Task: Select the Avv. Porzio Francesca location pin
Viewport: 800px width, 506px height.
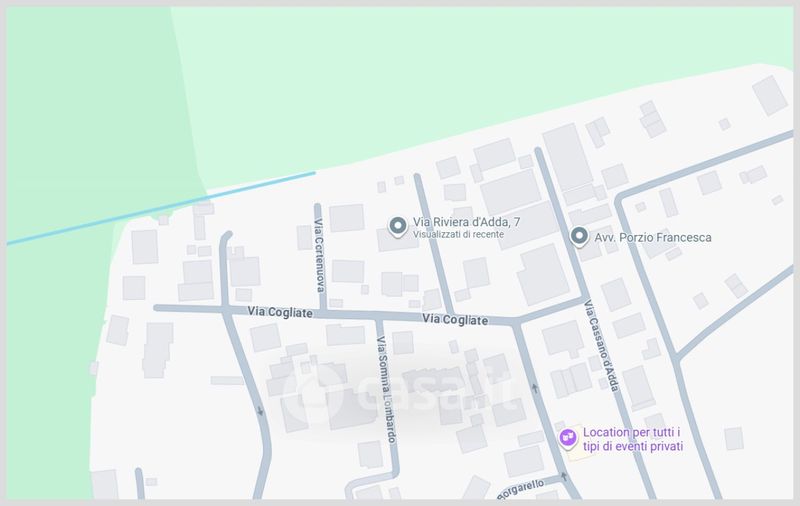Action: [x=578, y=237]
